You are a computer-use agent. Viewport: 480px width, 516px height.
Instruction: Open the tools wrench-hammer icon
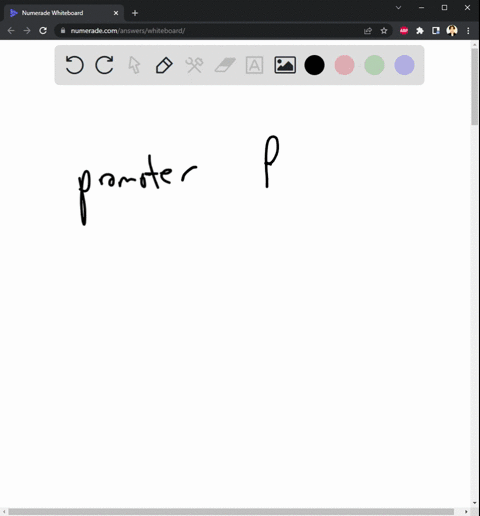[194, 65]
